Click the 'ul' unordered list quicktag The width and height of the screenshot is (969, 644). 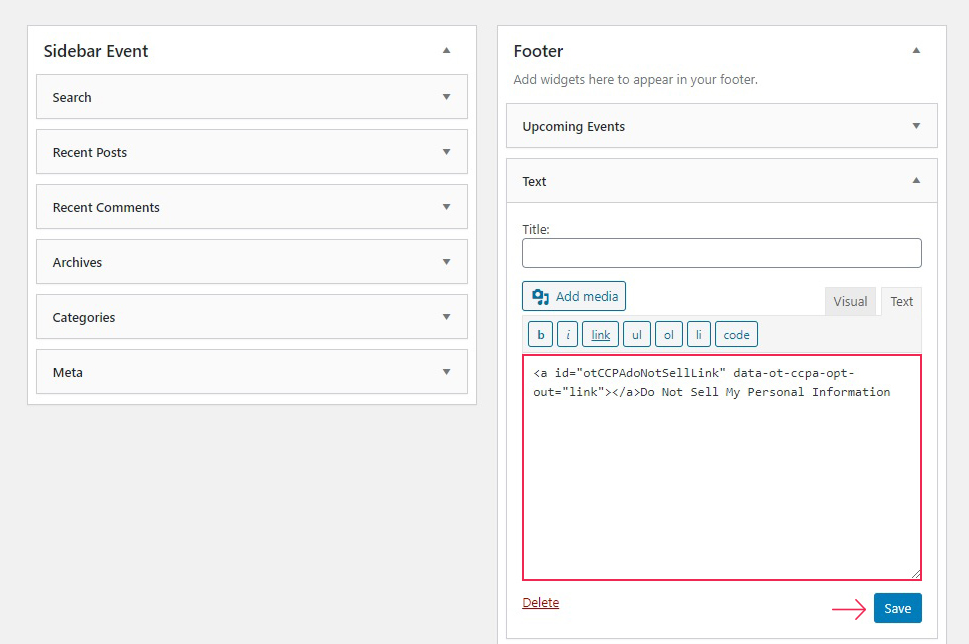637,334
